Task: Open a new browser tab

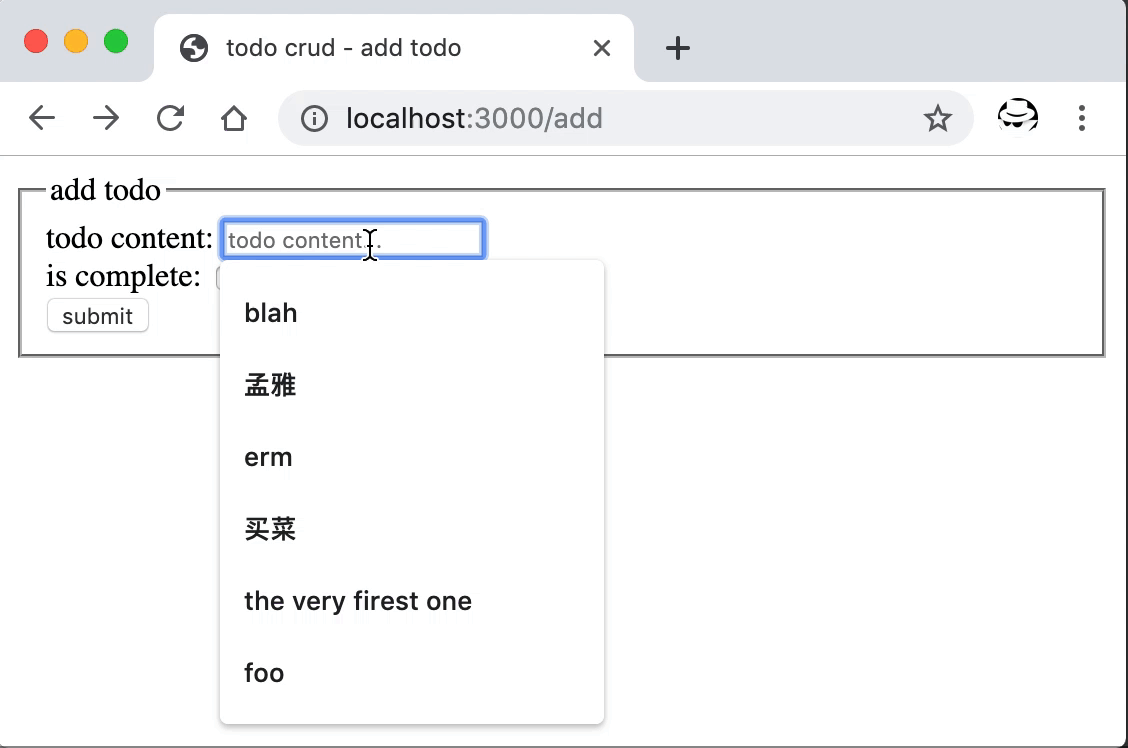Action: point(677,48)
